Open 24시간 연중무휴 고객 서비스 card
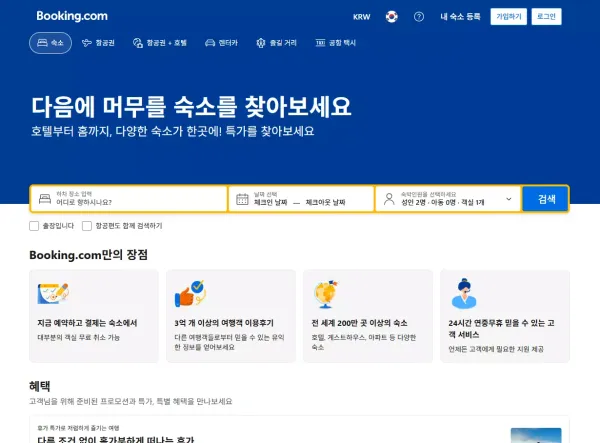 pyautogui.click(x=505, y=316)
